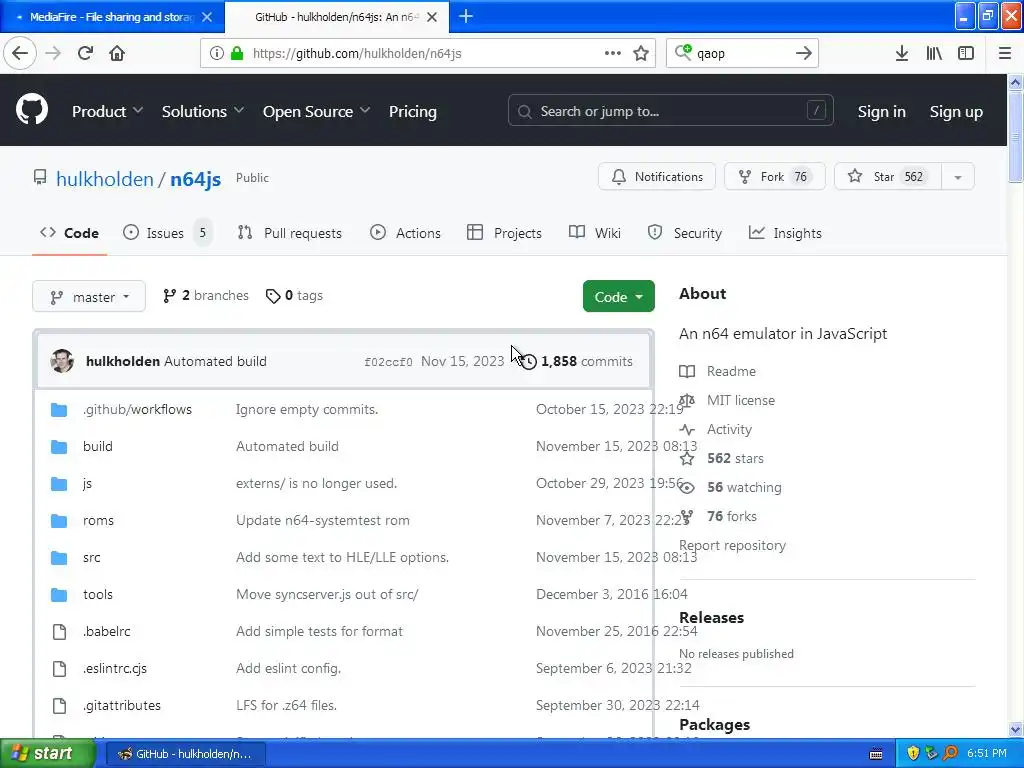Screen dimensions: 1024x768
Task: Open 1,858 commits link
Action: point(586,362)
